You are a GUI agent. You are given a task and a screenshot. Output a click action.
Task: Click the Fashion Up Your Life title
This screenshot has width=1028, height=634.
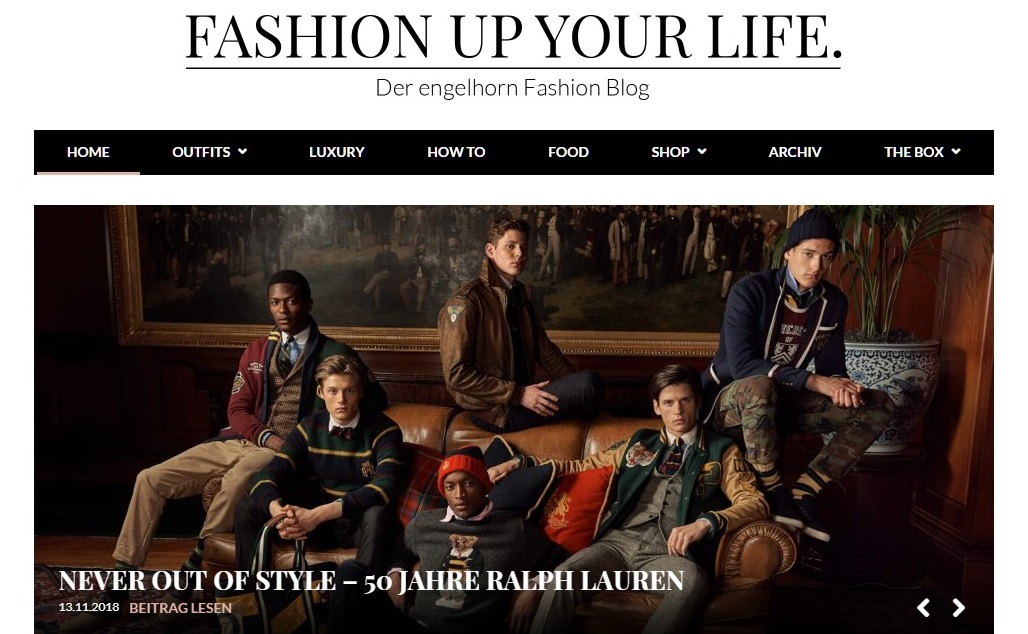tap(513, 36)
